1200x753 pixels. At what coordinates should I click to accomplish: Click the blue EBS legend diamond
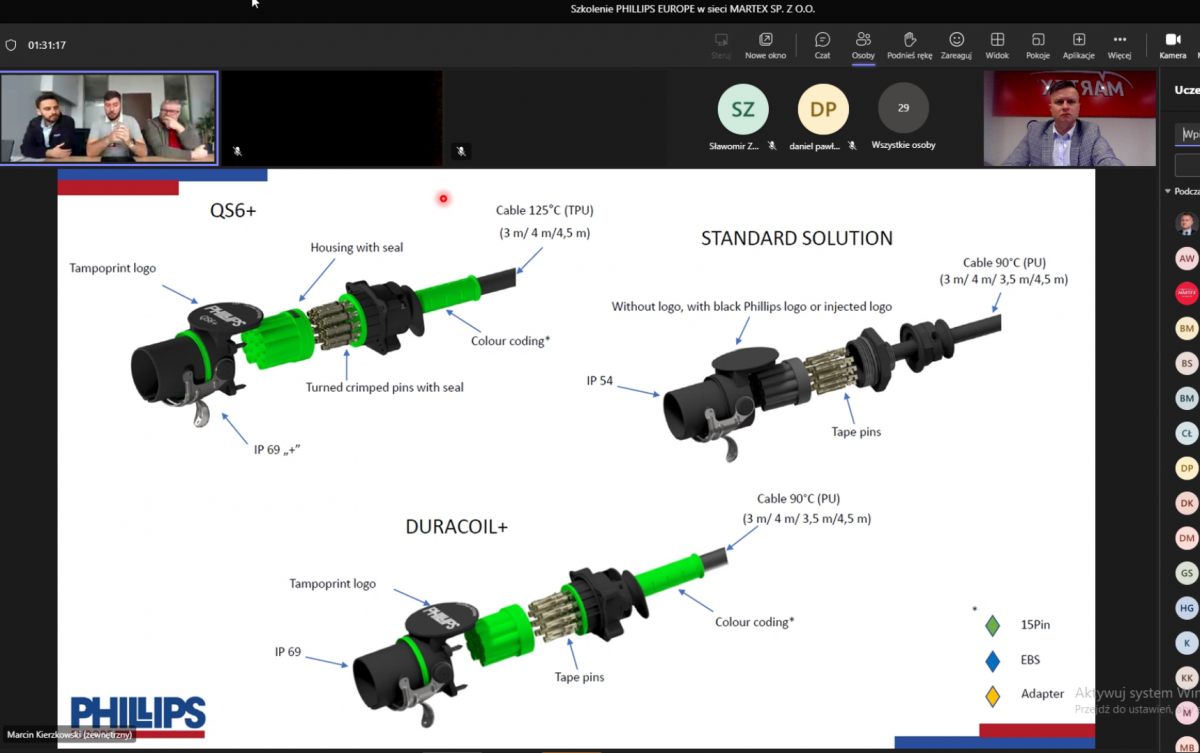992,661
